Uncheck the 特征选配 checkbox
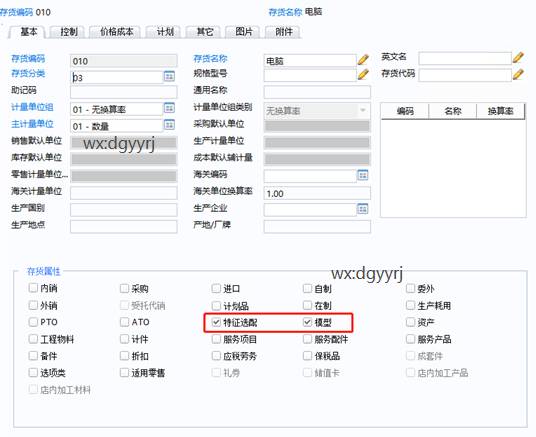536x437 pixels. (x=216, y=322)
